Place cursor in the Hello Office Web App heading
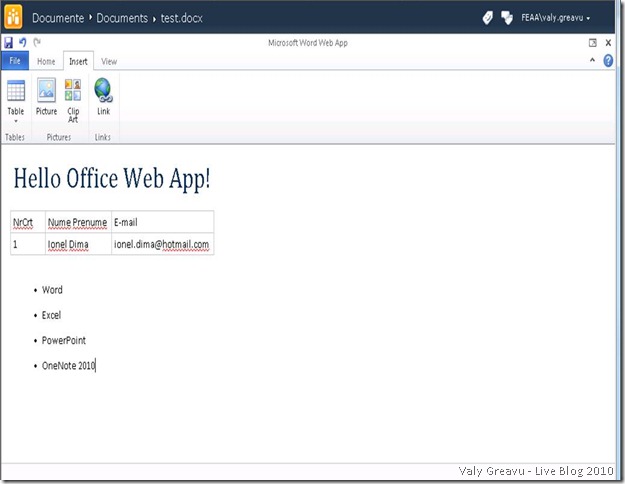This screenshot has height=484, width=625. tap(112, 179)
